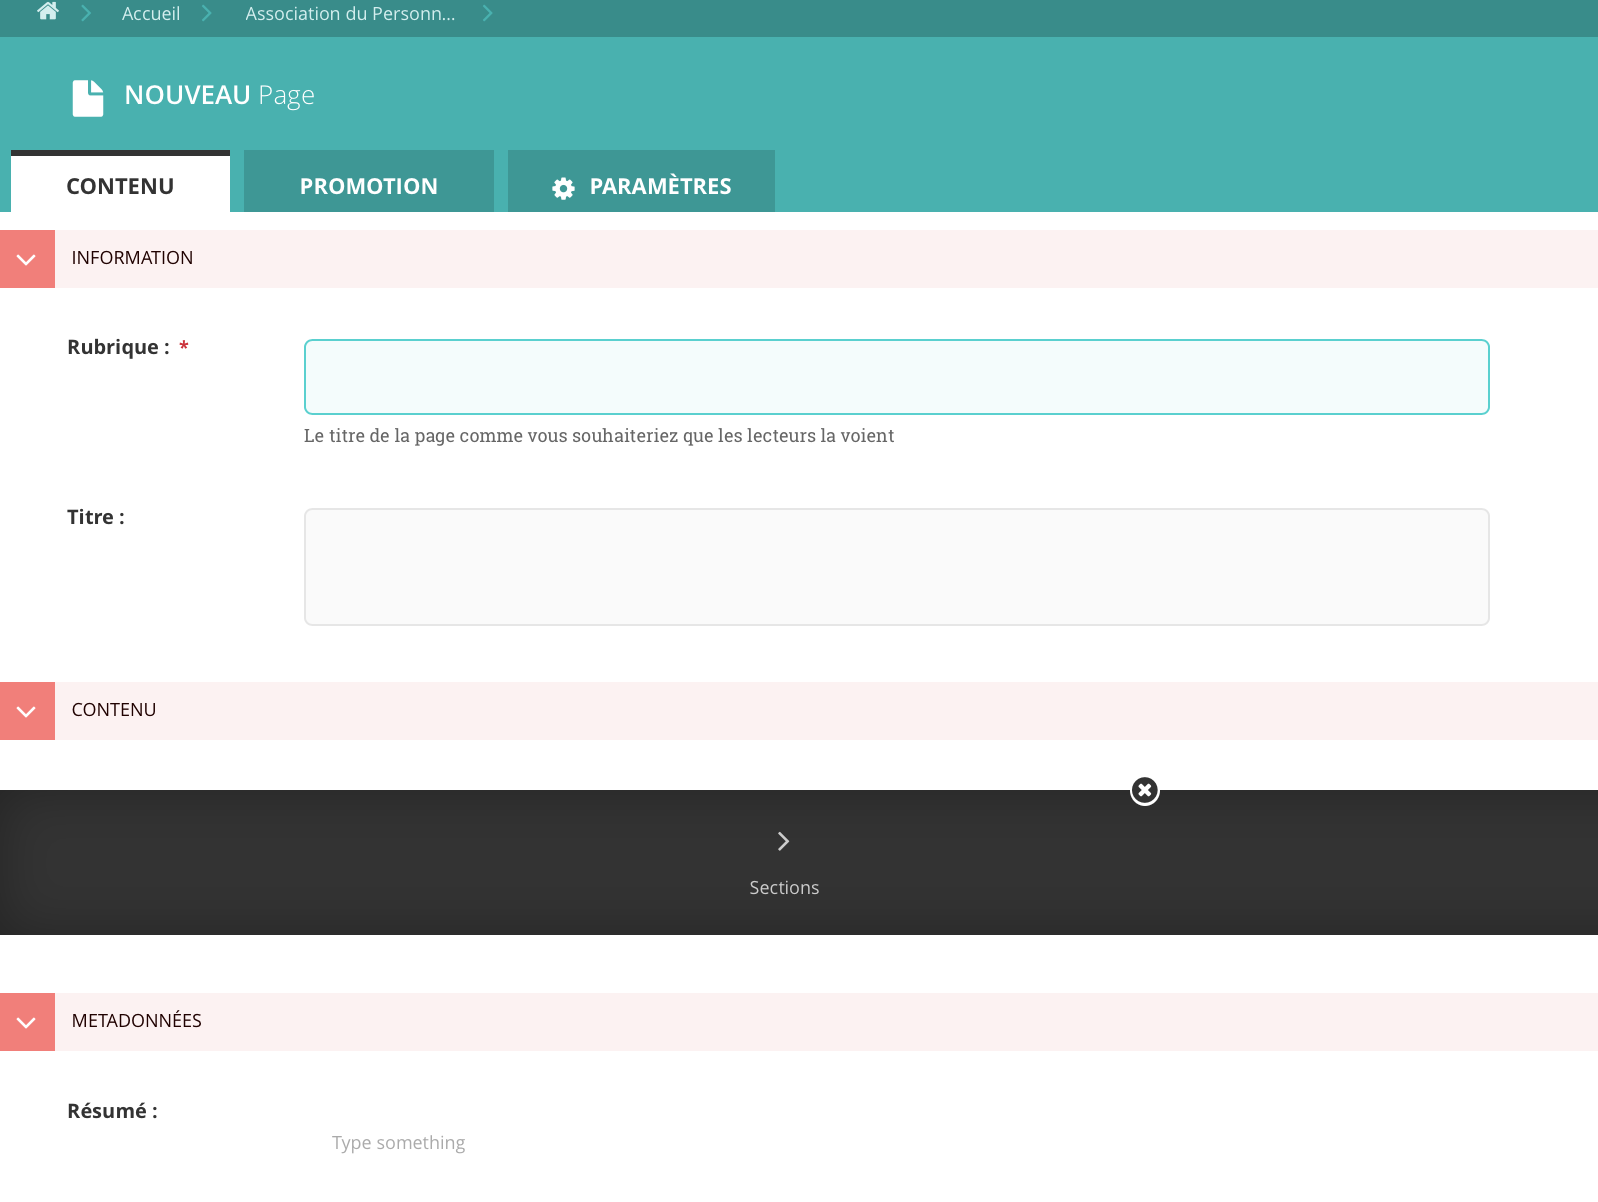Go to the Accueil breadcrumb link
1598x1202 pixels.
pos(150,14)
